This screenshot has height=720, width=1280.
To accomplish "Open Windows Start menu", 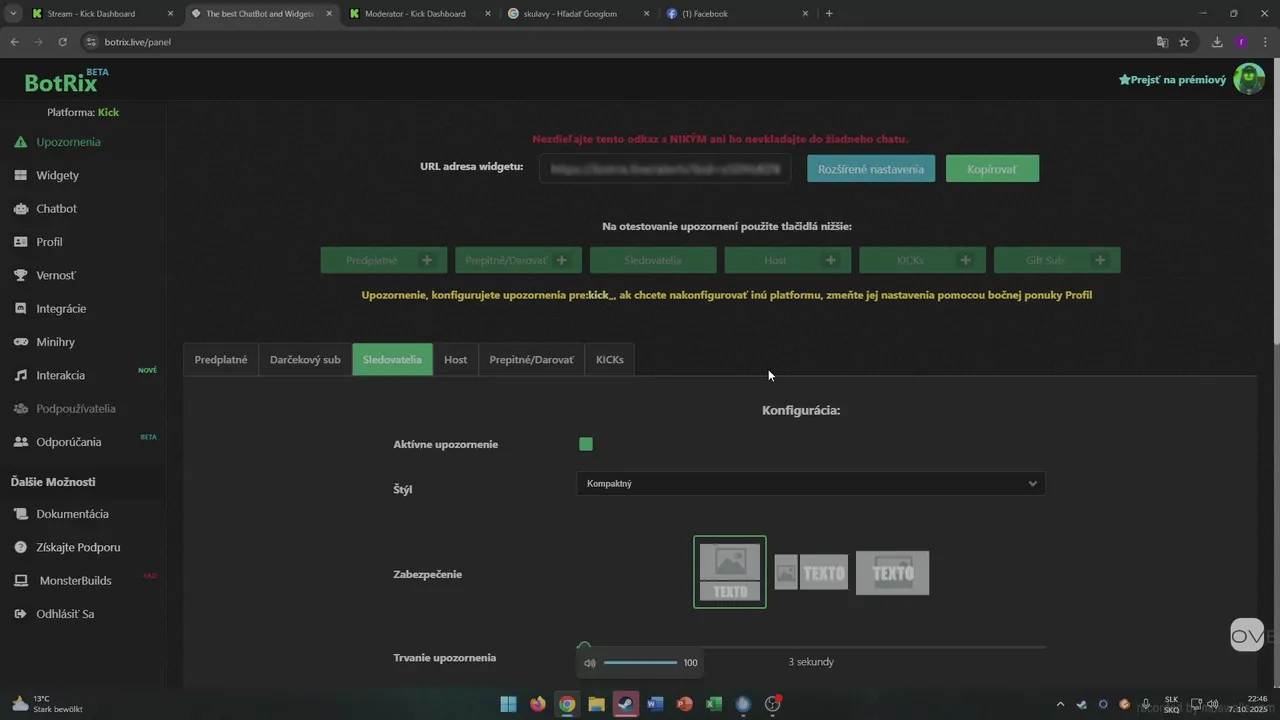I will [x=508, y=704].
